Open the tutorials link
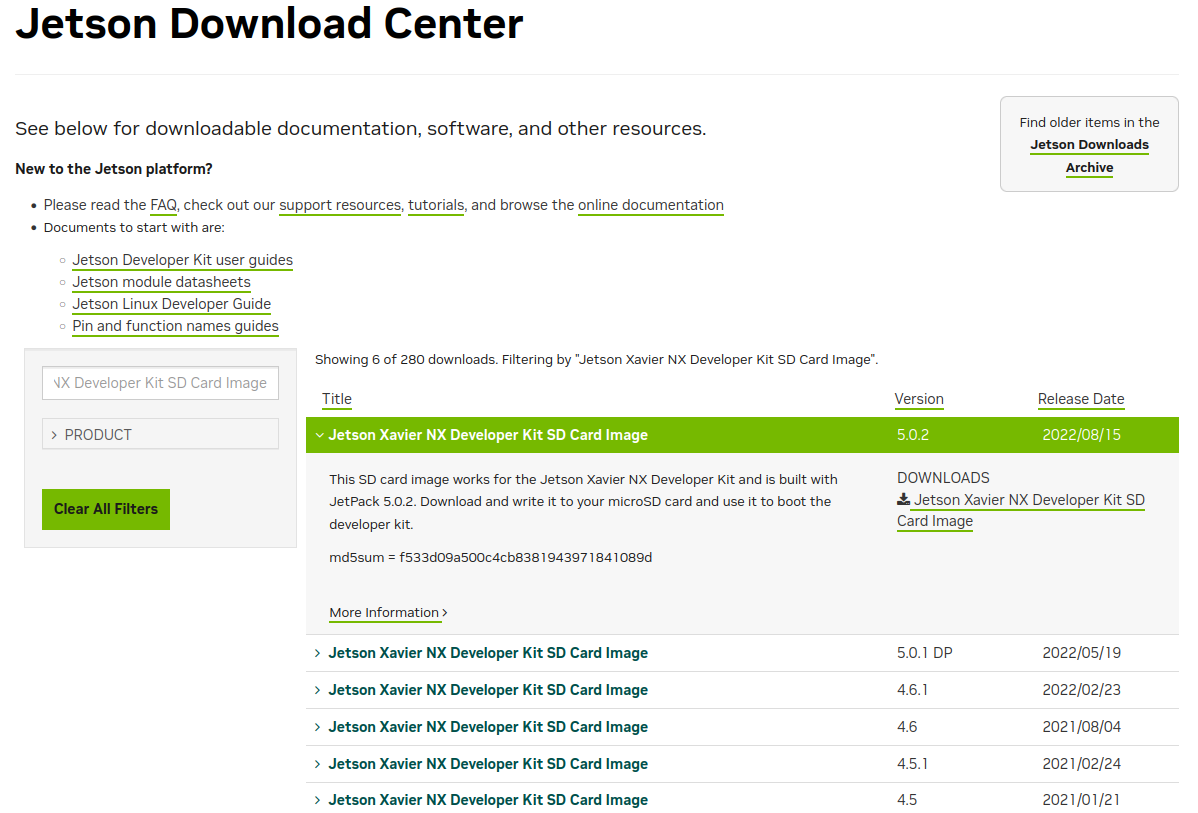The height and width of the screenshot is (813, 1198). click(436, 205)
